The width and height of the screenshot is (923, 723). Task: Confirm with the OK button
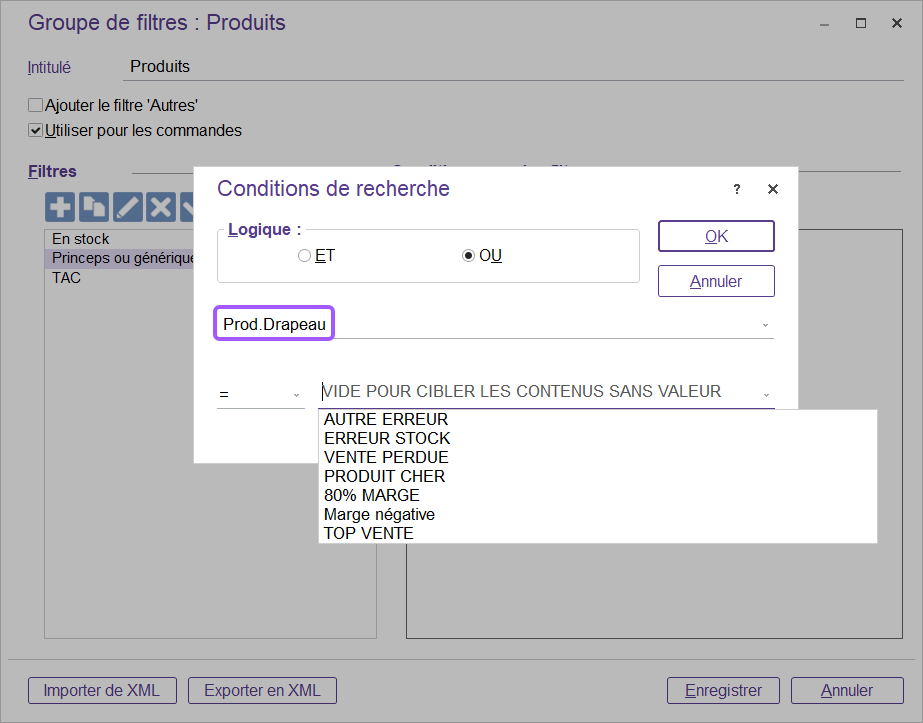coord(716,236)
